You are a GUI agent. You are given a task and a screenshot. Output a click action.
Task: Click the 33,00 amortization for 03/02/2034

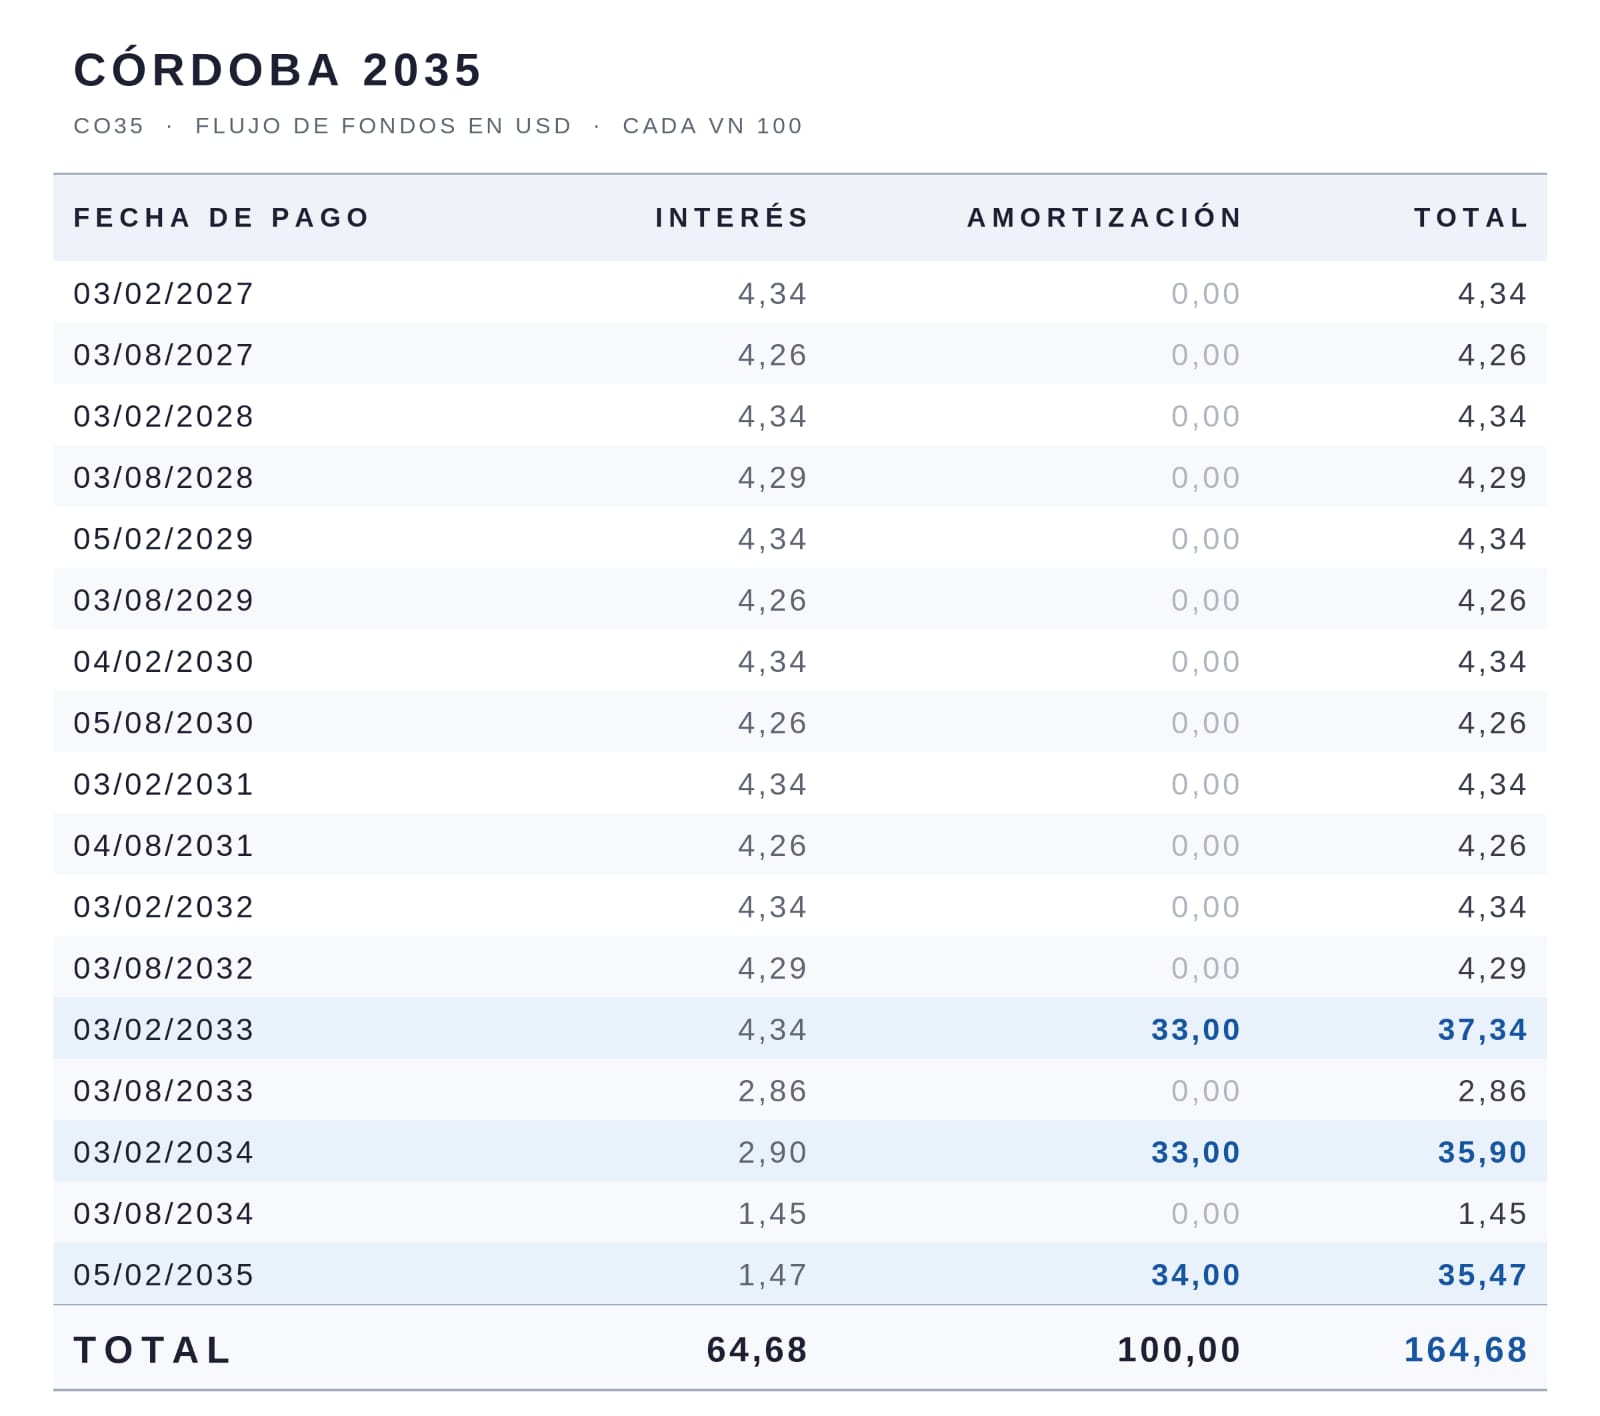1195,1152
